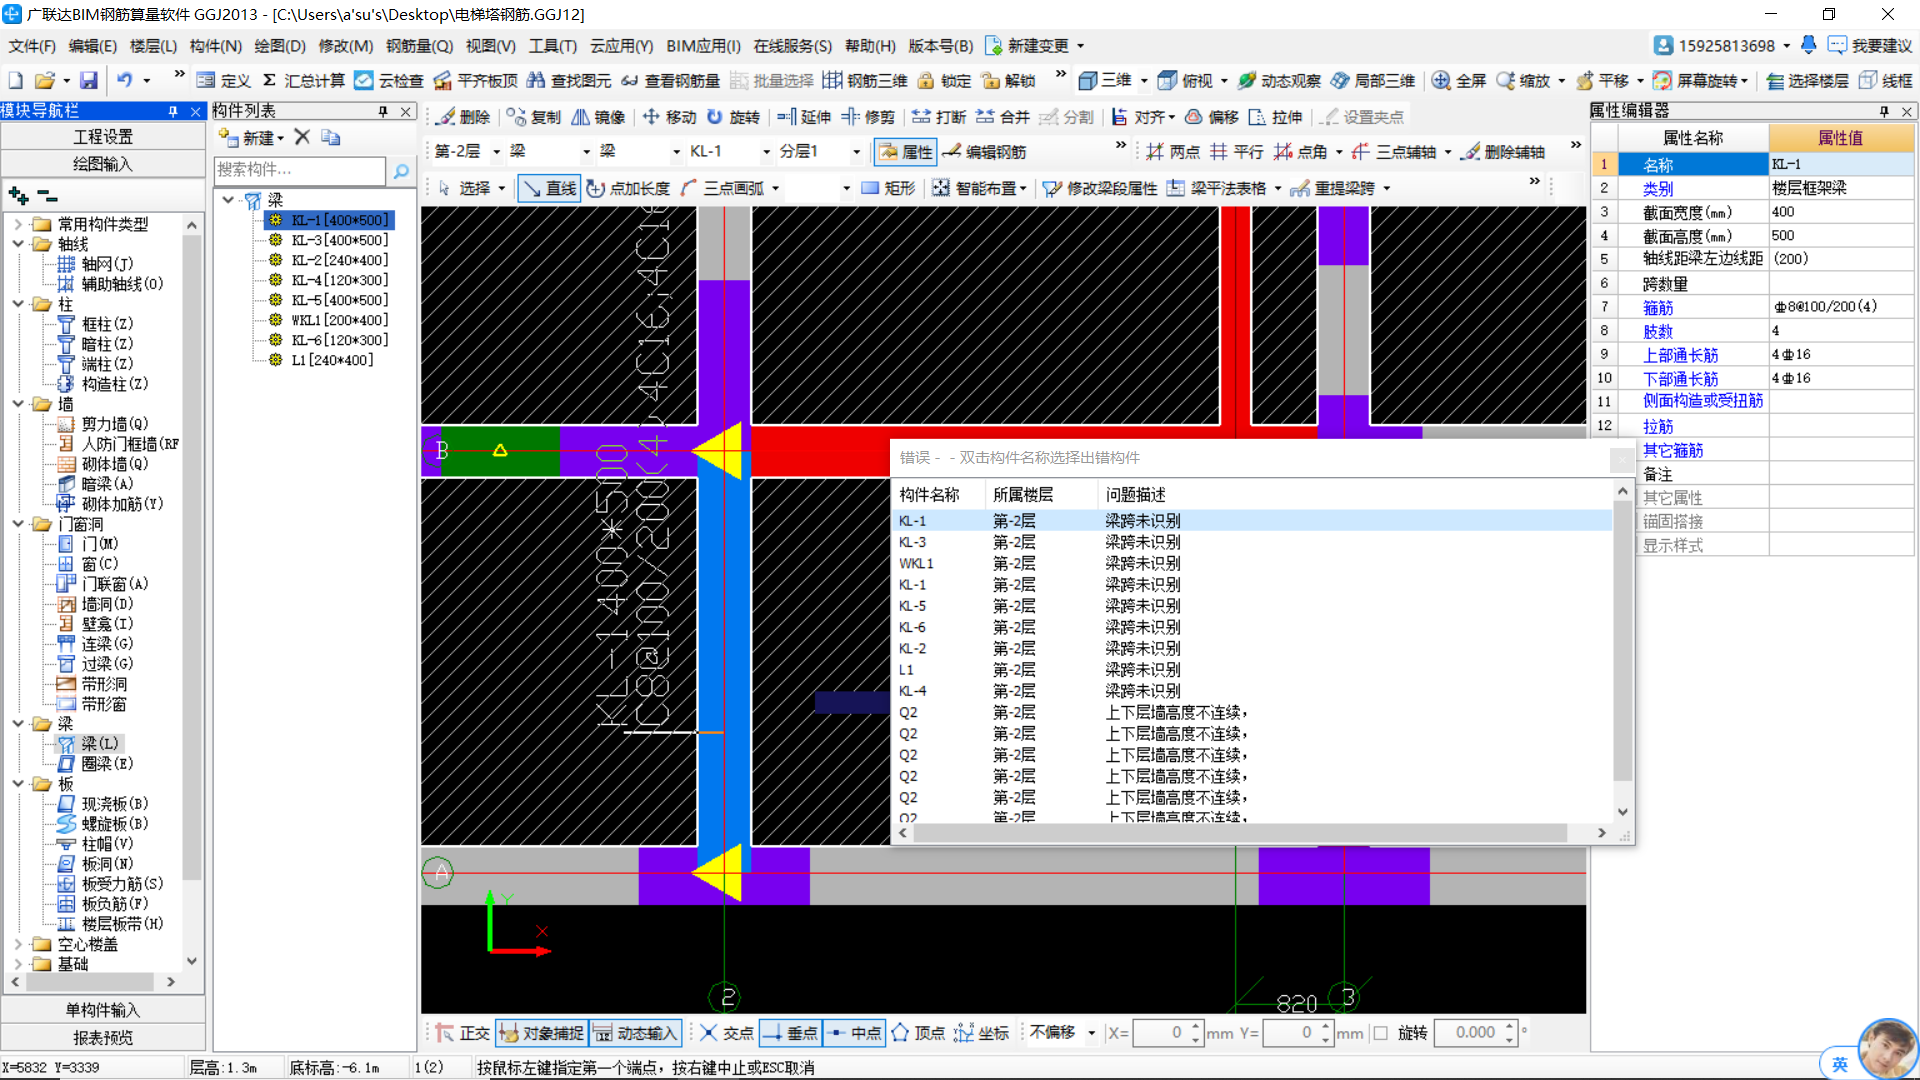Toggle 动态输入 dynamic input
The image size is (1920, 1080).
635,1033
